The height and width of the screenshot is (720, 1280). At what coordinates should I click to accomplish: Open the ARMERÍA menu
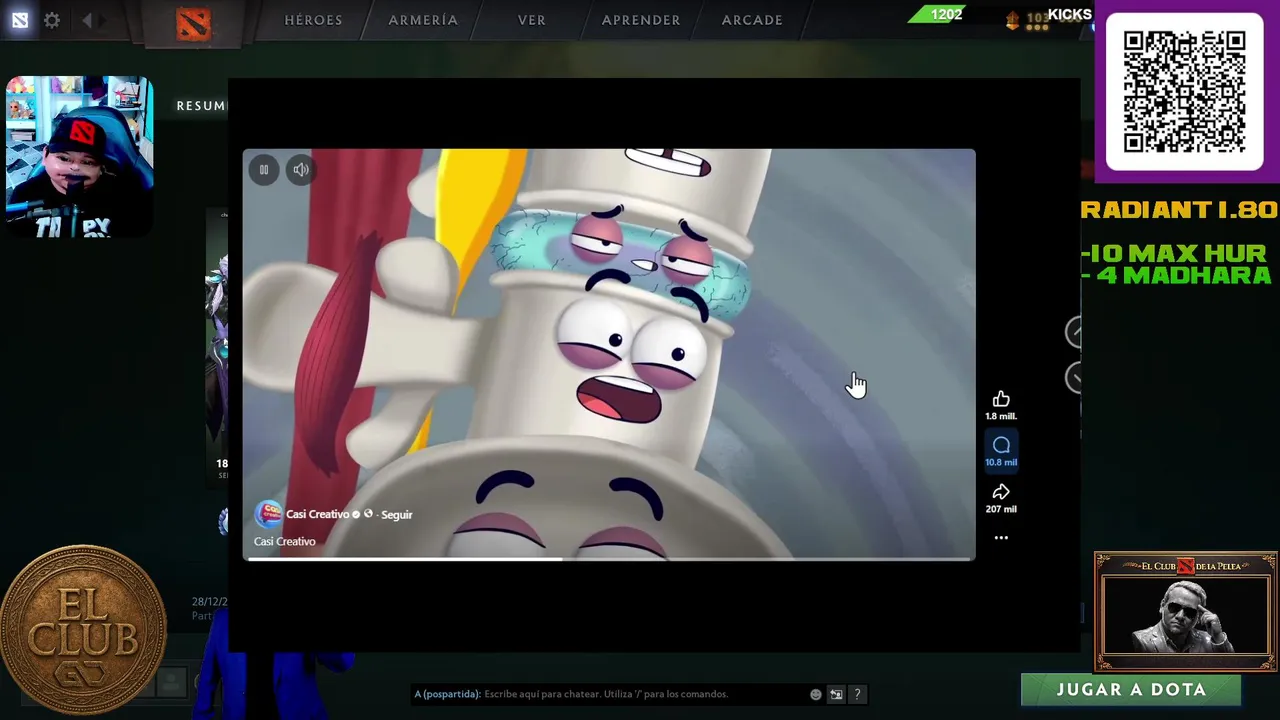423,20
